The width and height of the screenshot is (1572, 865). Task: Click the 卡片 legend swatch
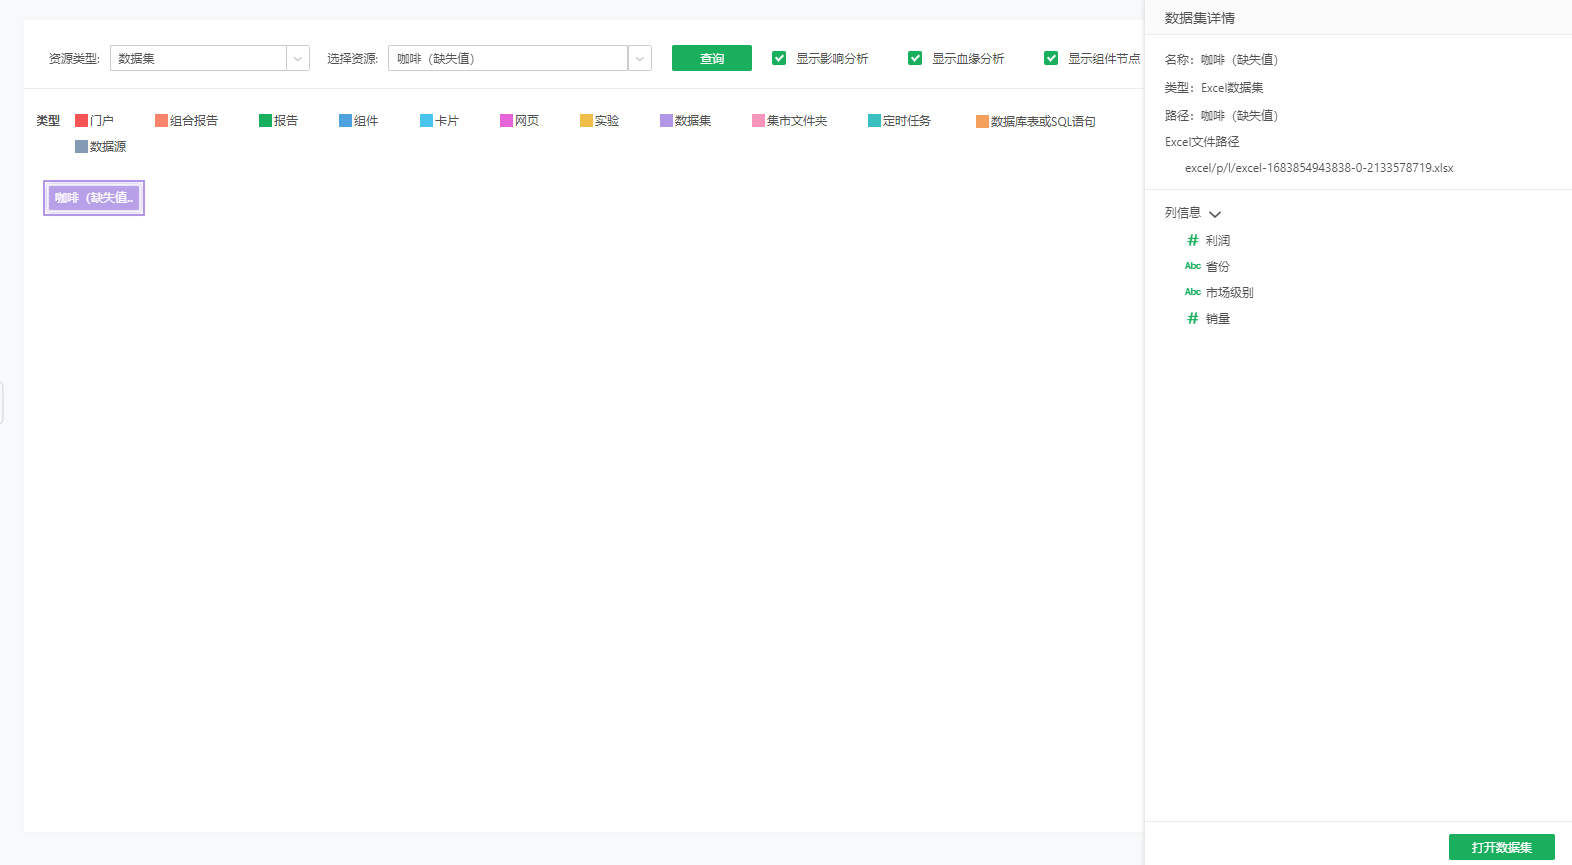coord(426,120)
